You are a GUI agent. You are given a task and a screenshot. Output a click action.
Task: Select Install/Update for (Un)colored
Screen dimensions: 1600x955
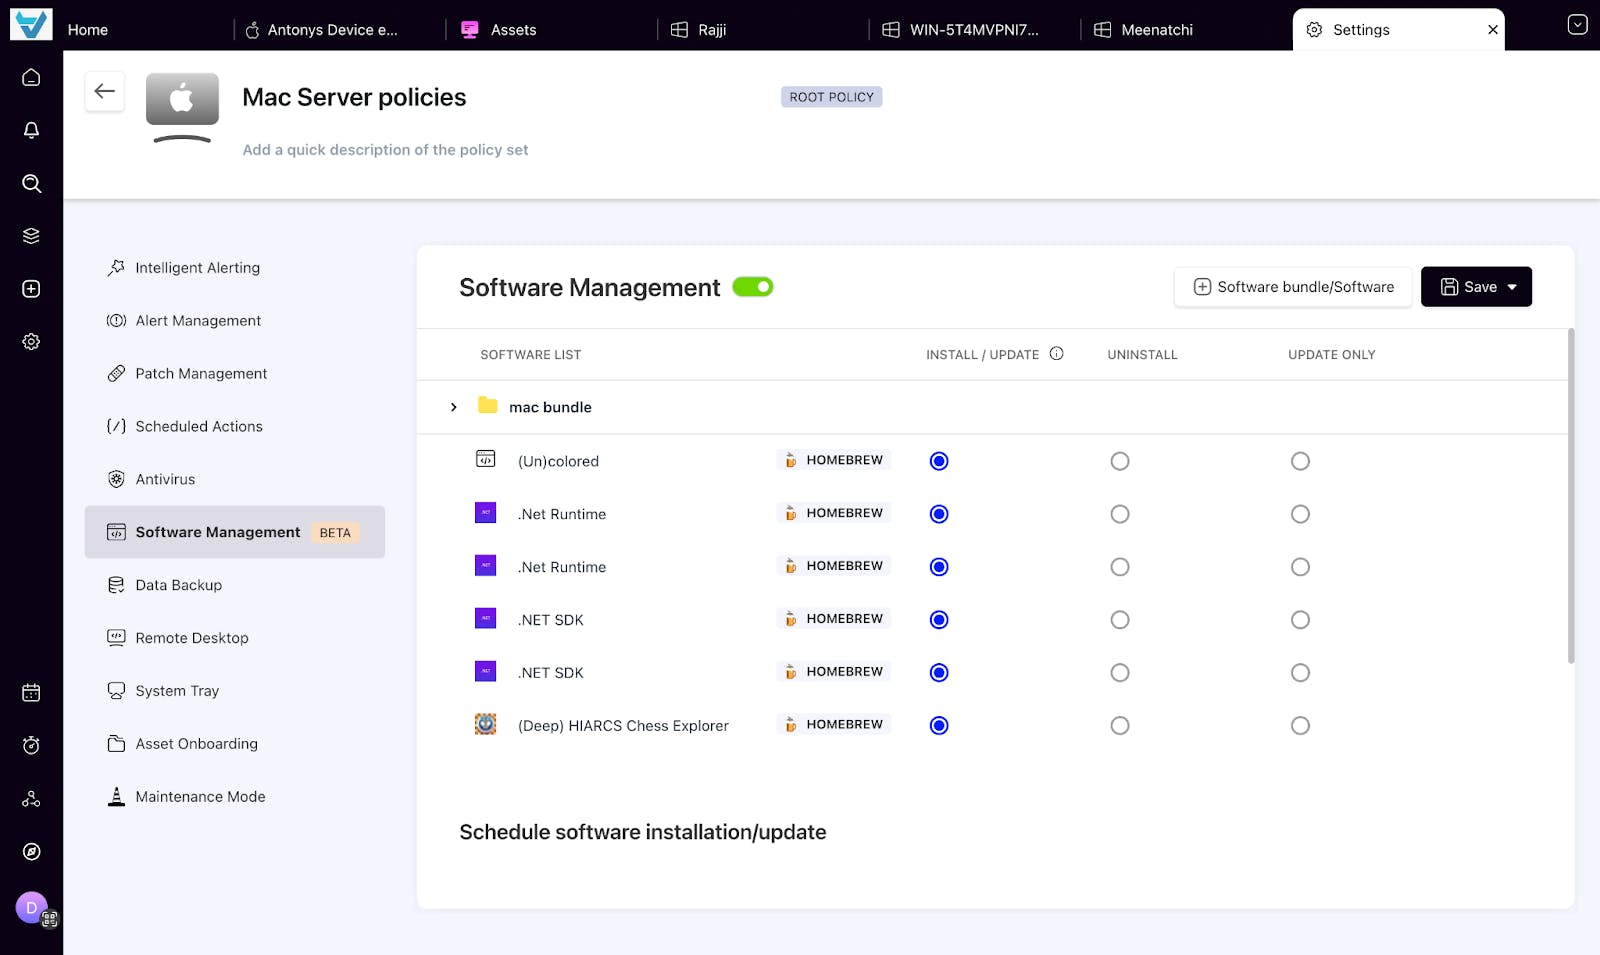(x=939, y=461)
